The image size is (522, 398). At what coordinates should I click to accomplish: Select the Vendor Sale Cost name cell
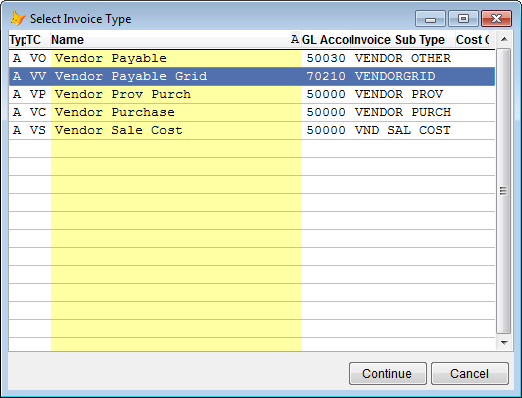pos(176,130)
